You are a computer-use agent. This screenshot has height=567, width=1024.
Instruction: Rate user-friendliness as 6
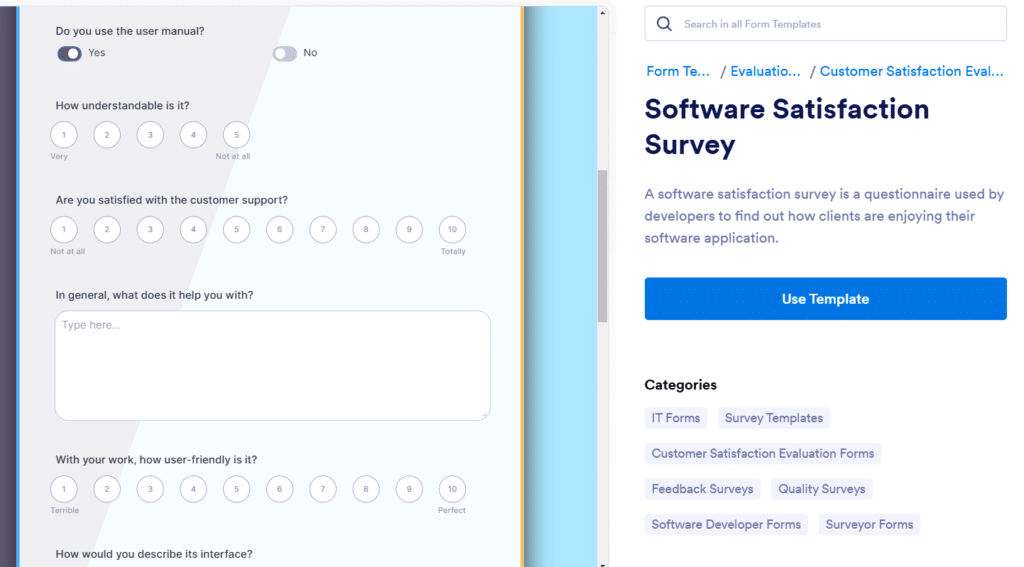pyautogui.click(x=280, y=489)
